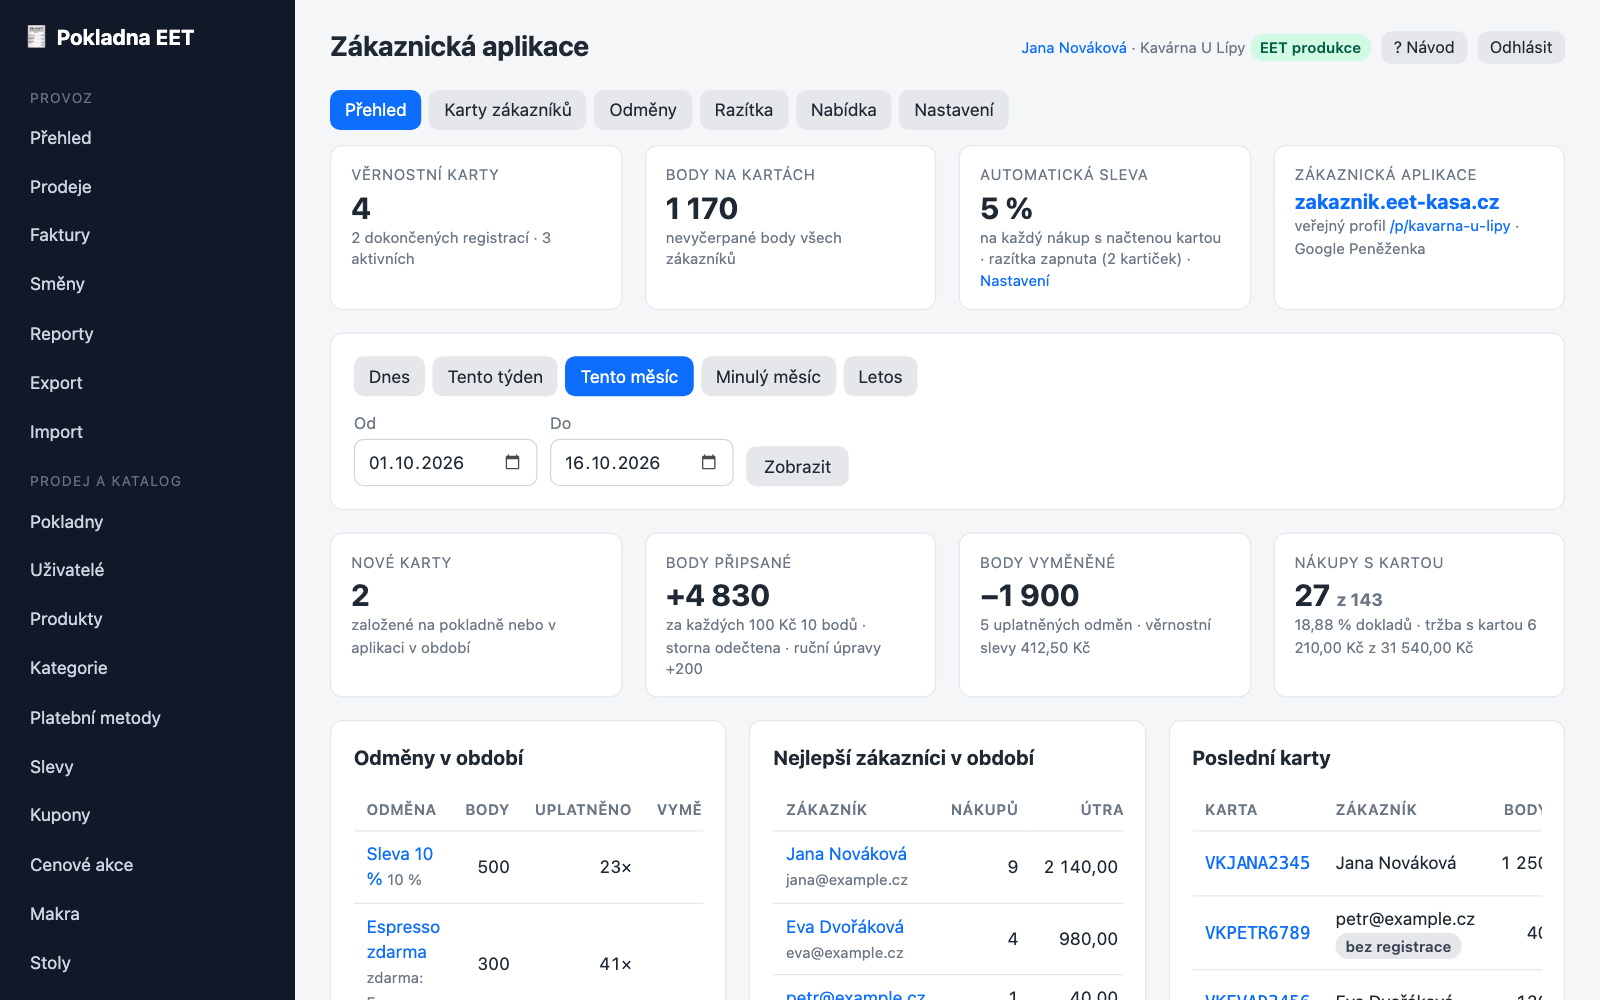Image resolution: width=1600 pixels, height=1000 pixels.
Task: Go to Uživatelé in the sidebar
Action: click(x=67, y=570)
